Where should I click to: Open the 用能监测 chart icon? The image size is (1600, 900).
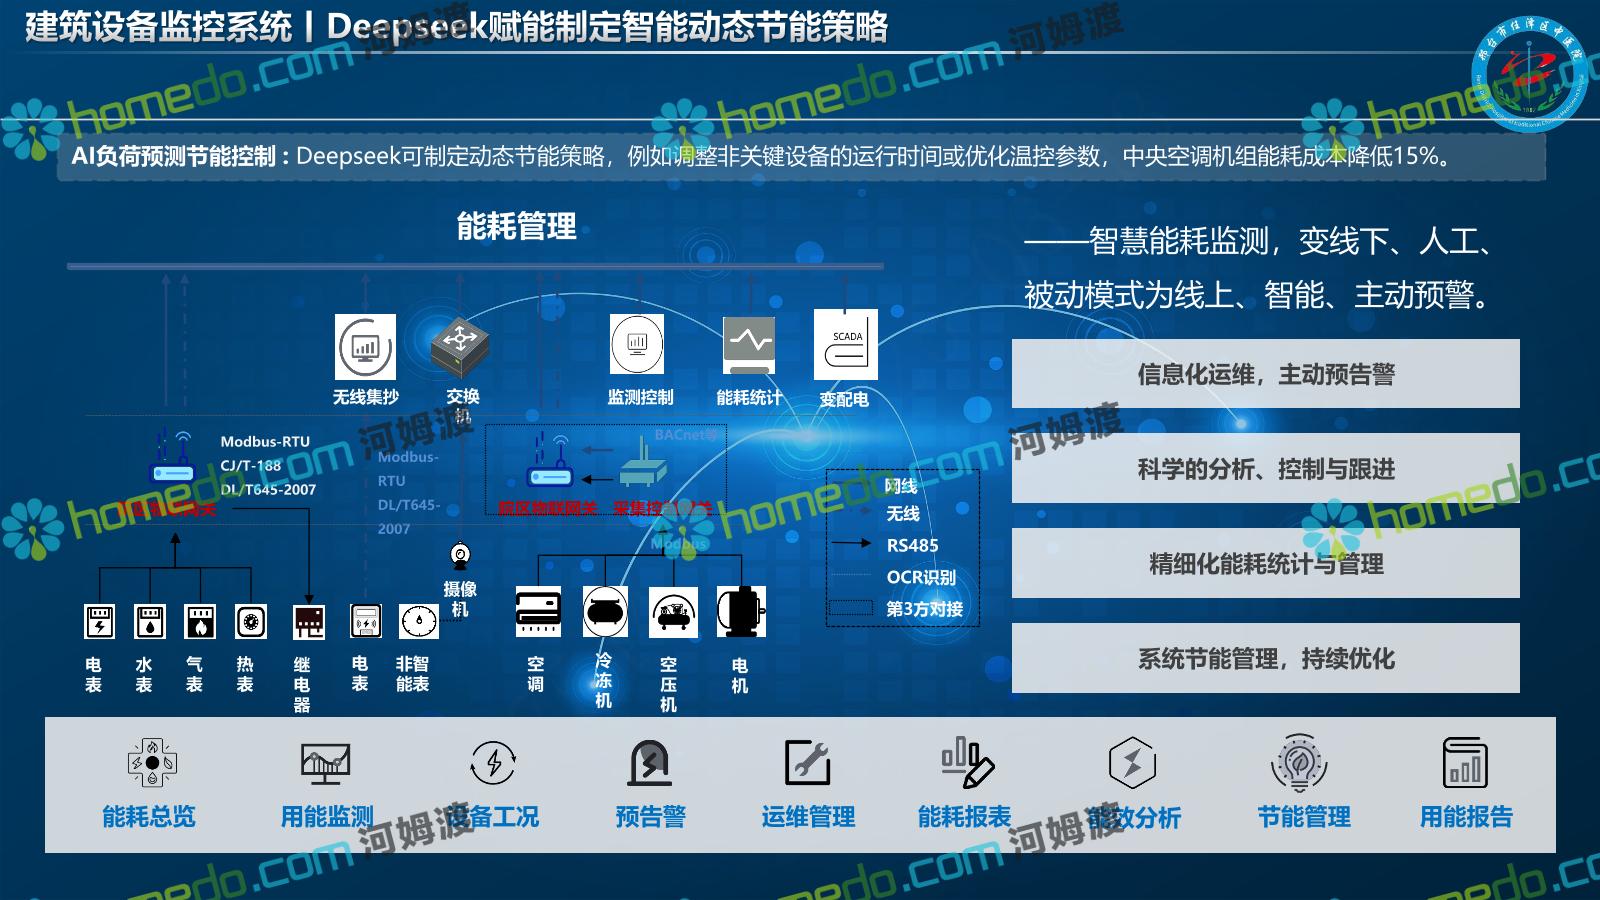tap(326, 763)
